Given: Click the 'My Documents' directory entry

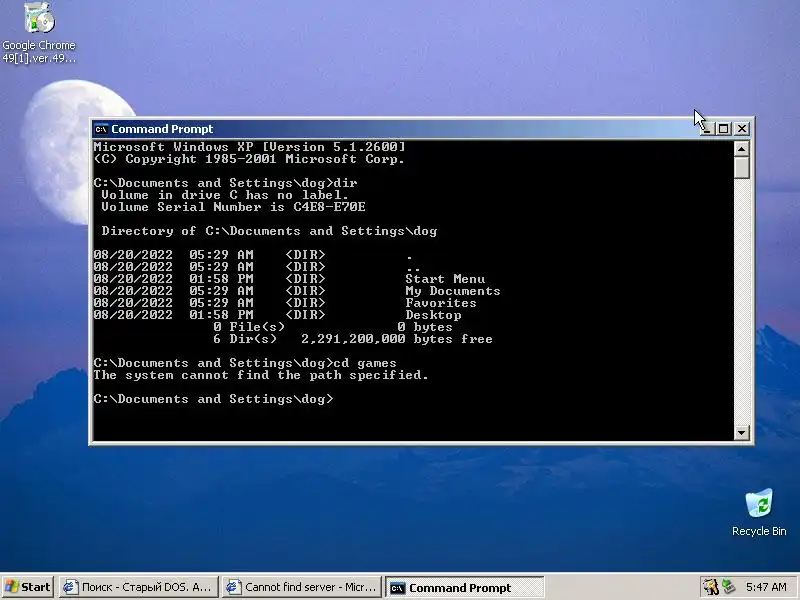Looking at the screenshot, I should point(453,291).
